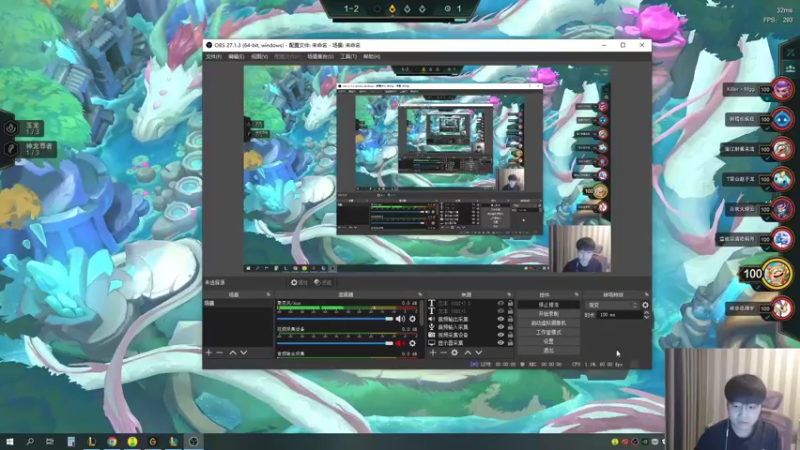Screen dimensions: 800x450
Task: Open video capture audio settings gear
Action: point(412,343)
